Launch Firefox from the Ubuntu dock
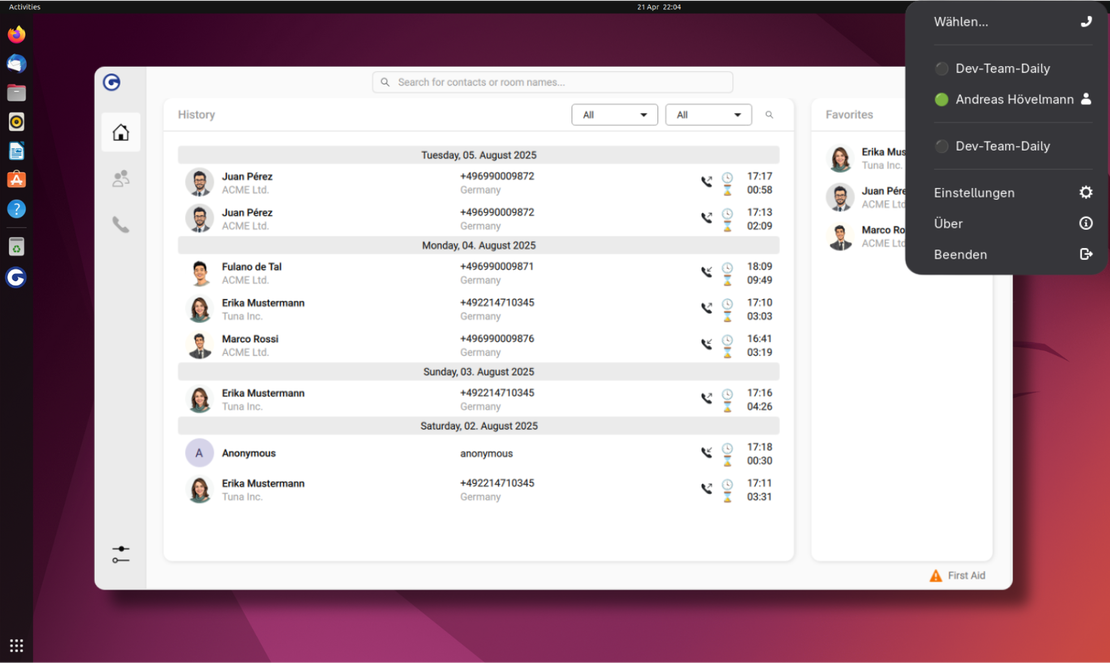Viewport: 1110px width, 663px height. click(16, 34)
